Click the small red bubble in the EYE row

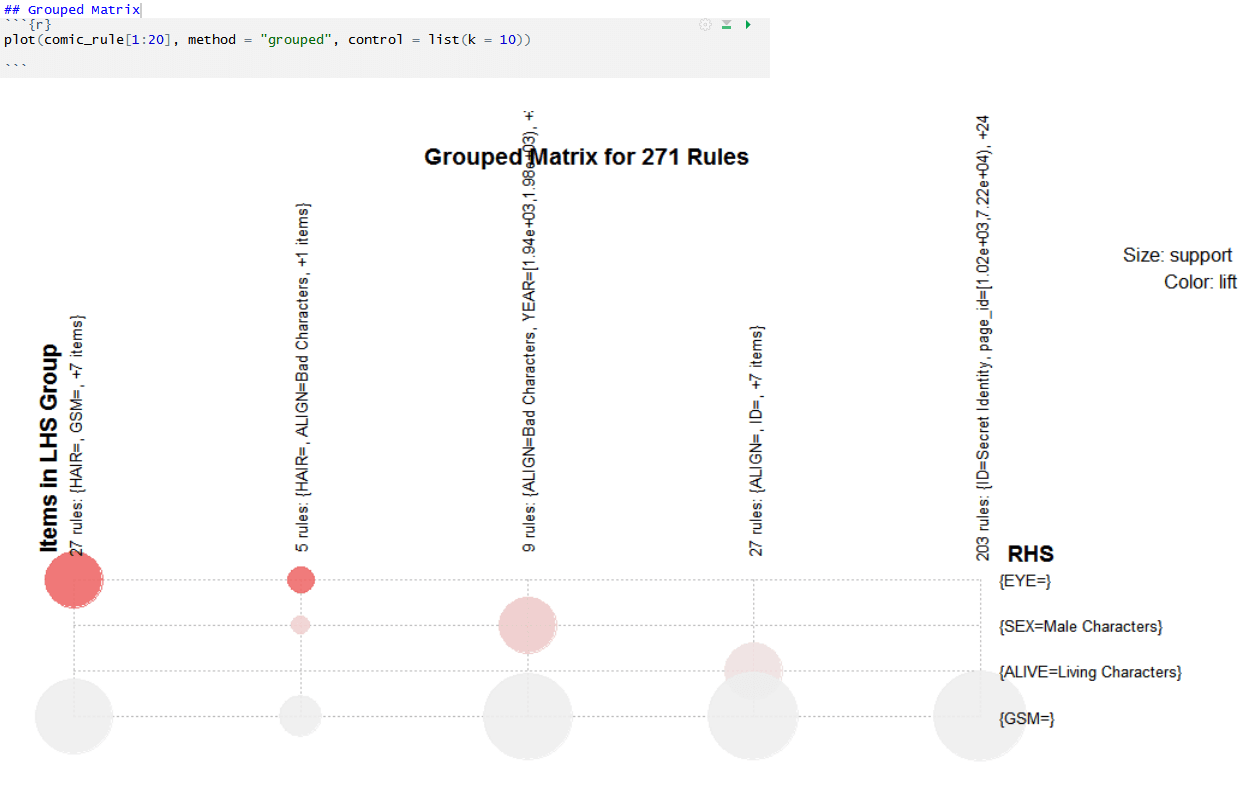301,580
